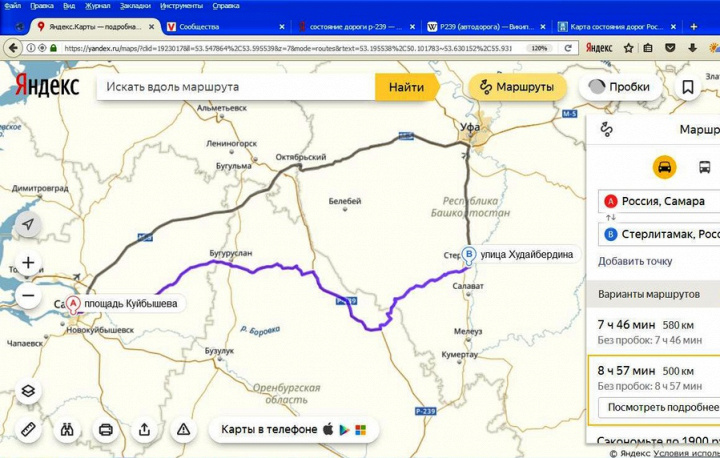This screenshot has width=720, height=458.
Task: Switch to Сообщества tab
Action: pyautogui.click(x=225, y=27)
